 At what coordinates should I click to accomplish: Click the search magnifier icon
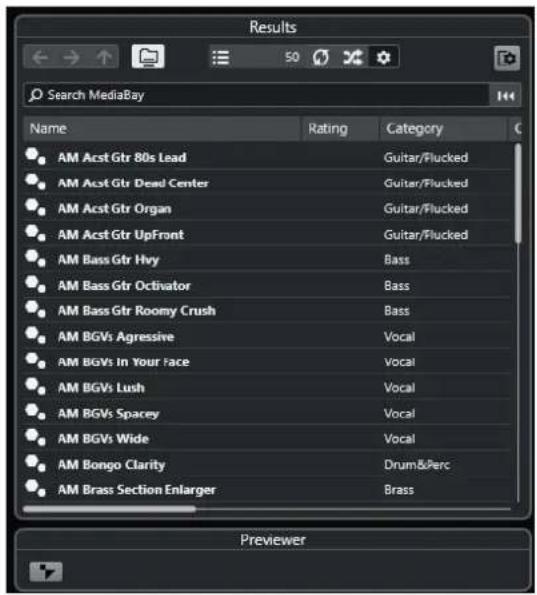tap(36, 95)
